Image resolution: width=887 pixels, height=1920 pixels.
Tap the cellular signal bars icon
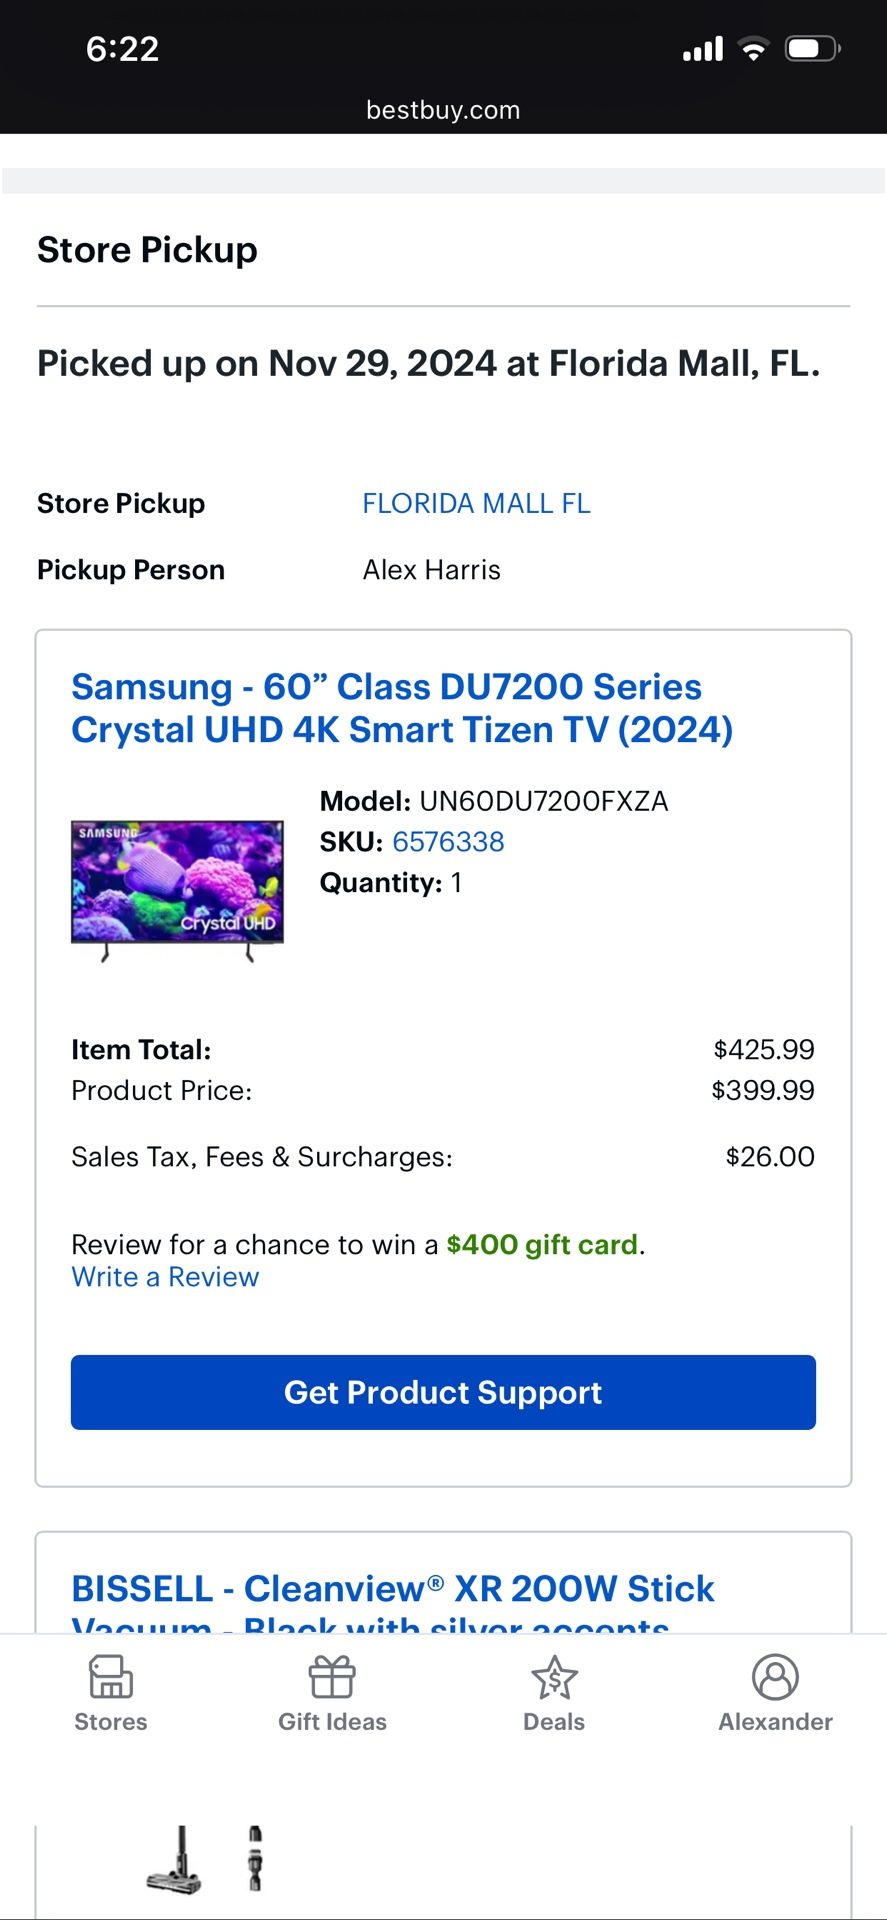(703, 49)
